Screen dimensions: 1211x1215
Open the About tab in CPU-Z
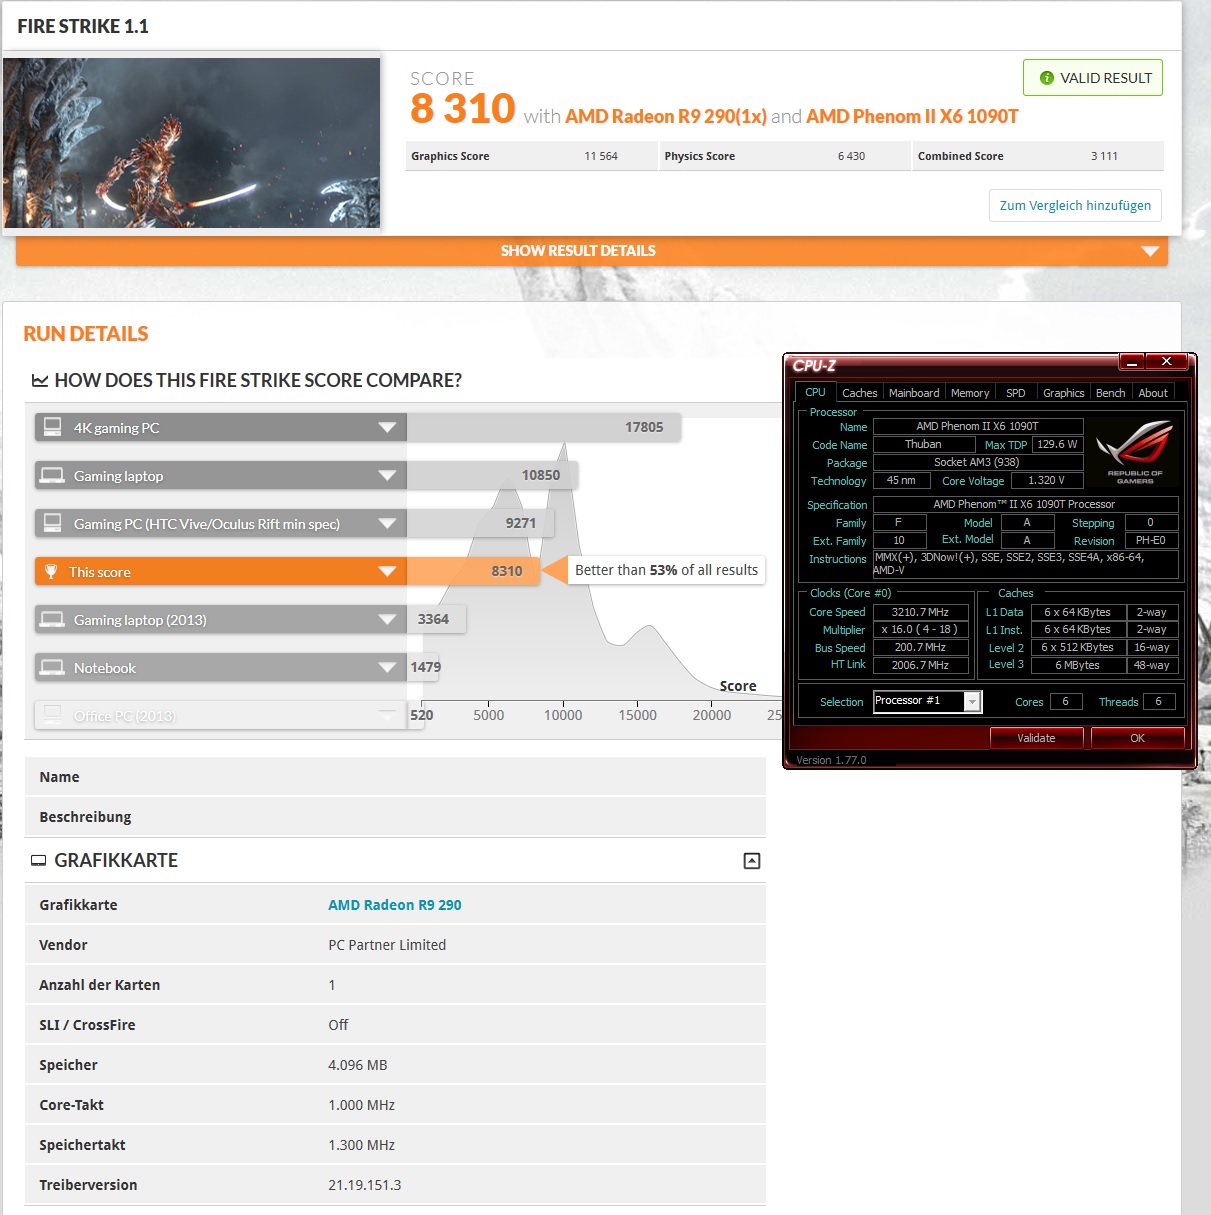click(x=1153, y=393)
